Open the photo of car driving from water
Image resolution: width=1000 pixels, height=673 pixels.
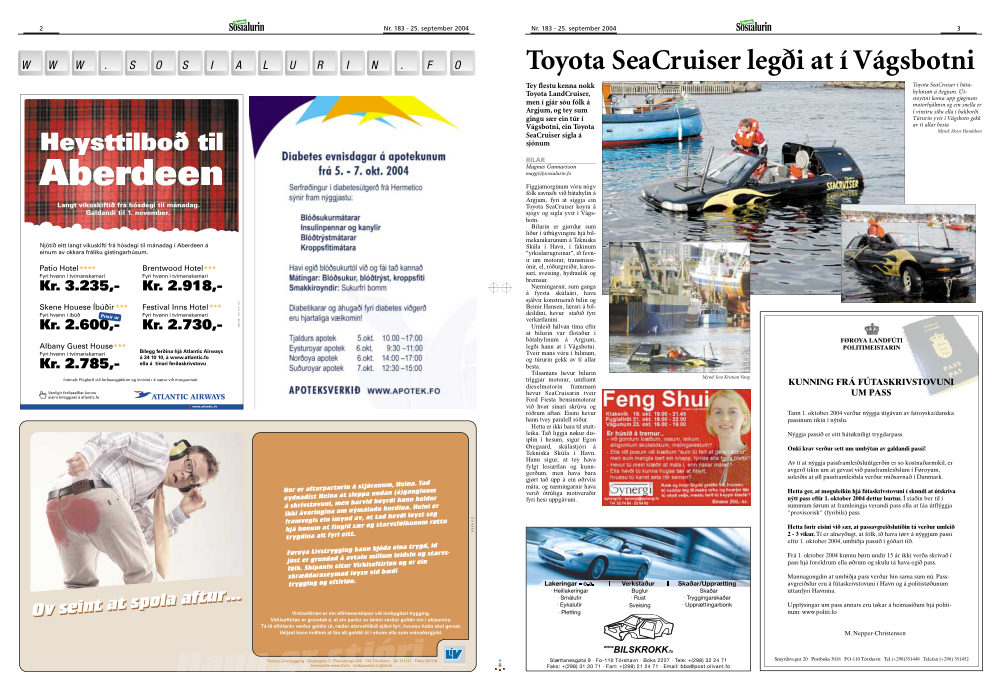tap(908, 253)
